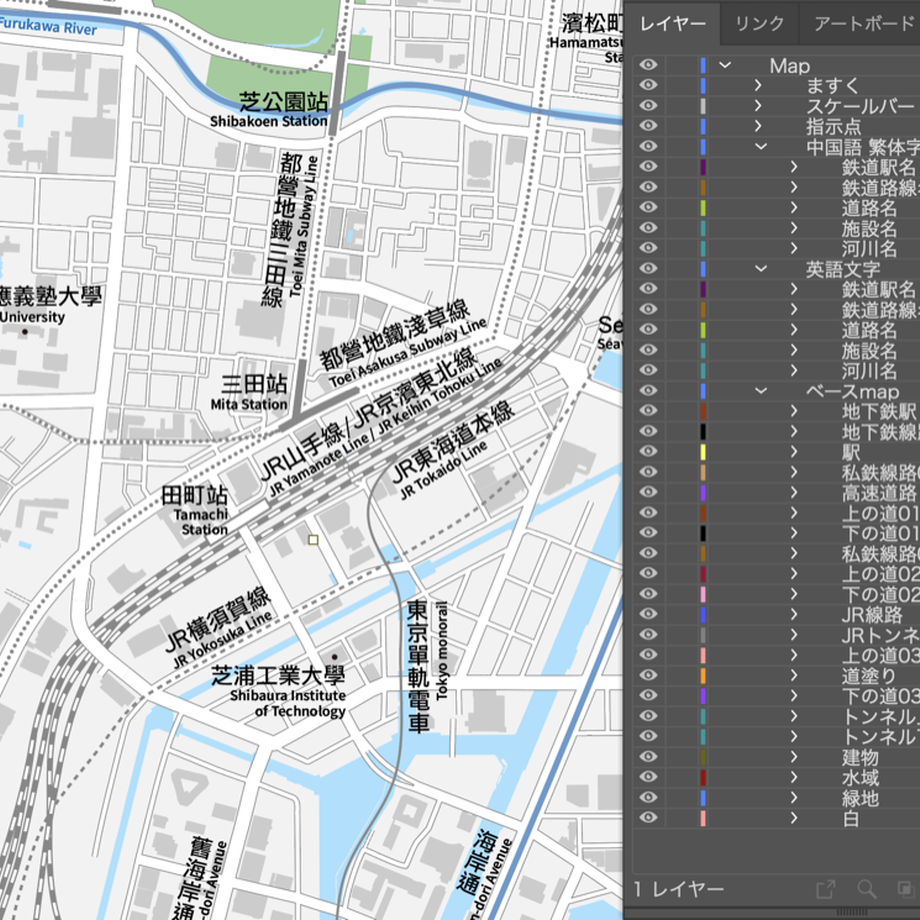The height and width of the screenshot is (920, 920).
Task: Select the 緑地 sublayer name
Action: [x=860, y=797]
